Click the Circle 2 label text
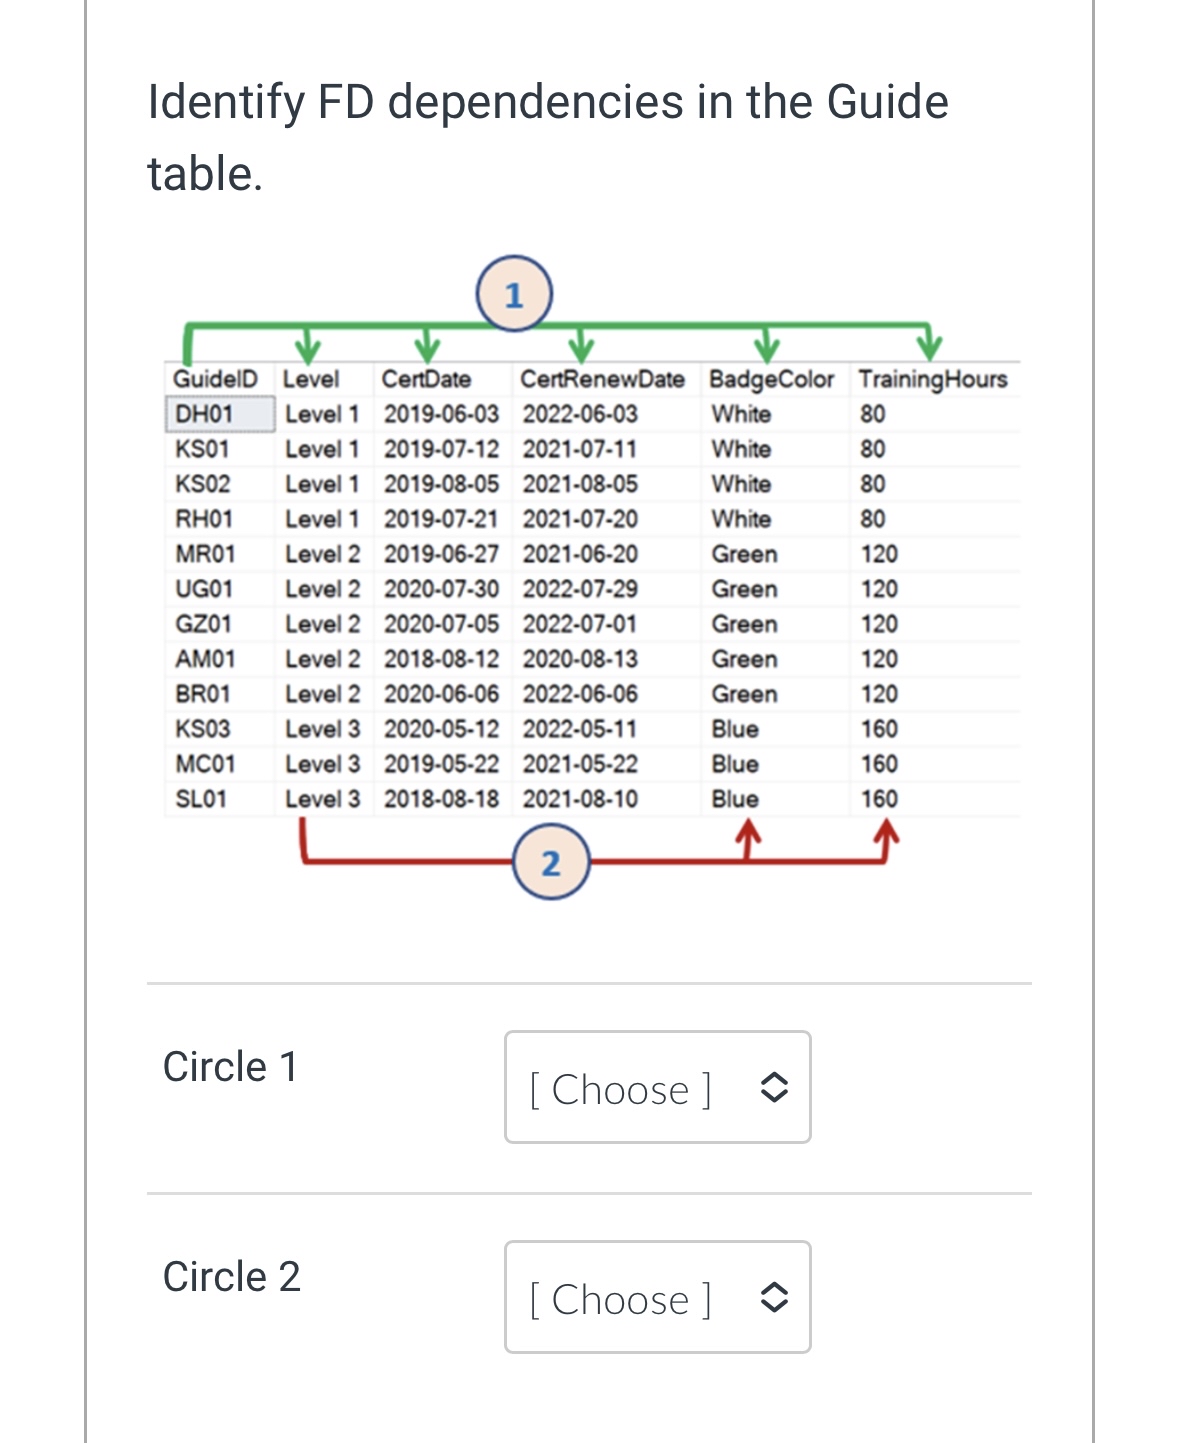Viewport: 1177px width, 1443px height. (x=231, y=1277)
